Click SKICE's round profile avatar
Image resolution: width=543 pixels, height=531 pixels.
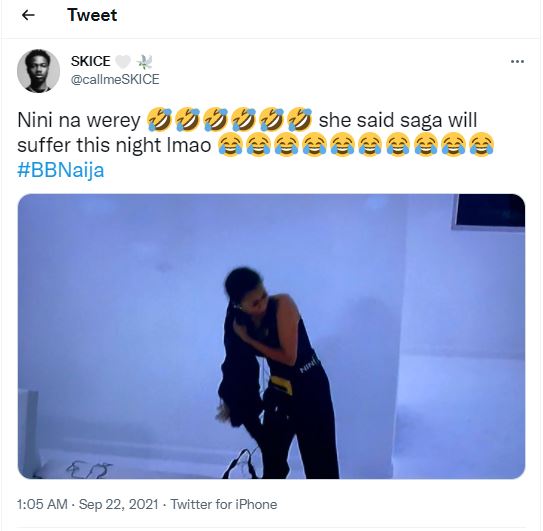38,71
